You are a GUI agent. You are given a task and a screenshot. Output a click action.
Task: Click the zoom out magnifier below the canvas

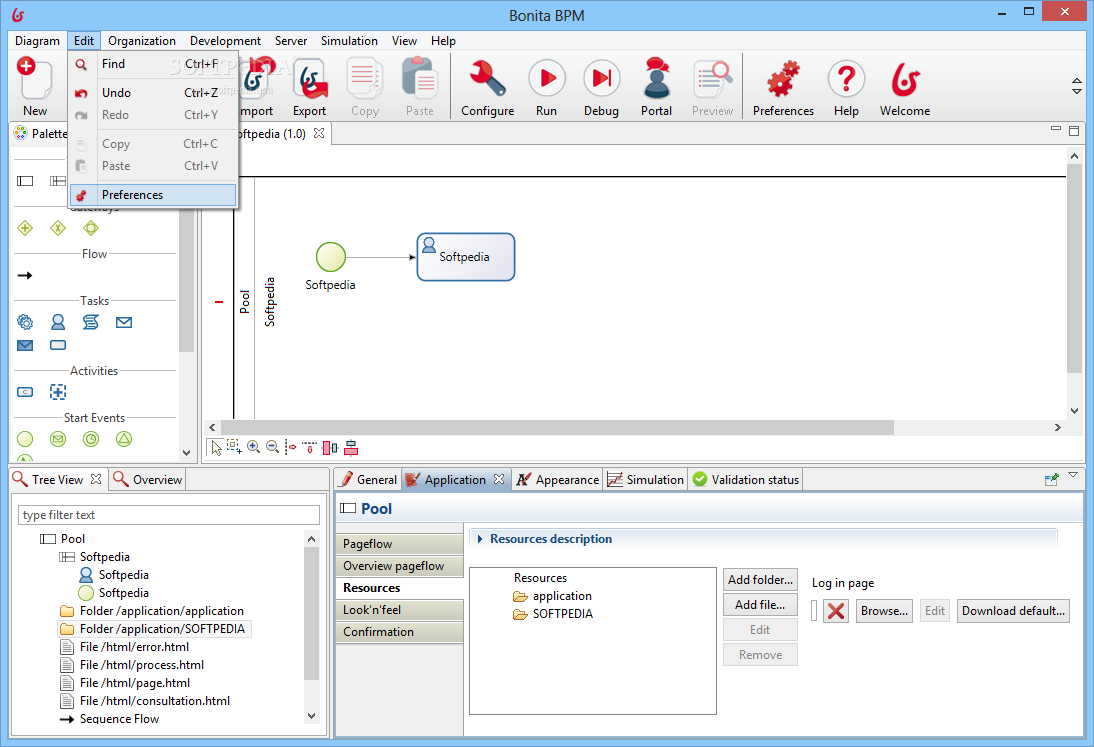tap(273, 447)
